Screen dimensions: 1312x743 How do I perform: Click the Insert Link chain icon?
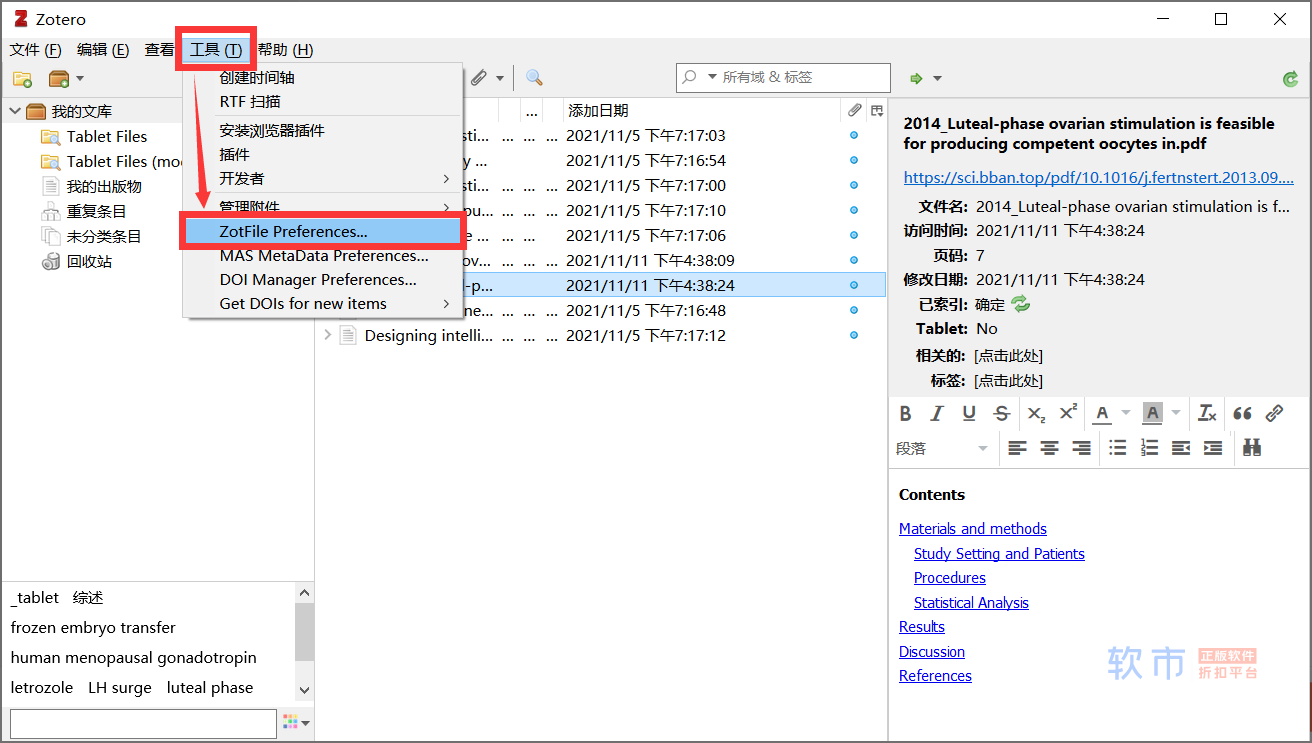pos(1274,413)
